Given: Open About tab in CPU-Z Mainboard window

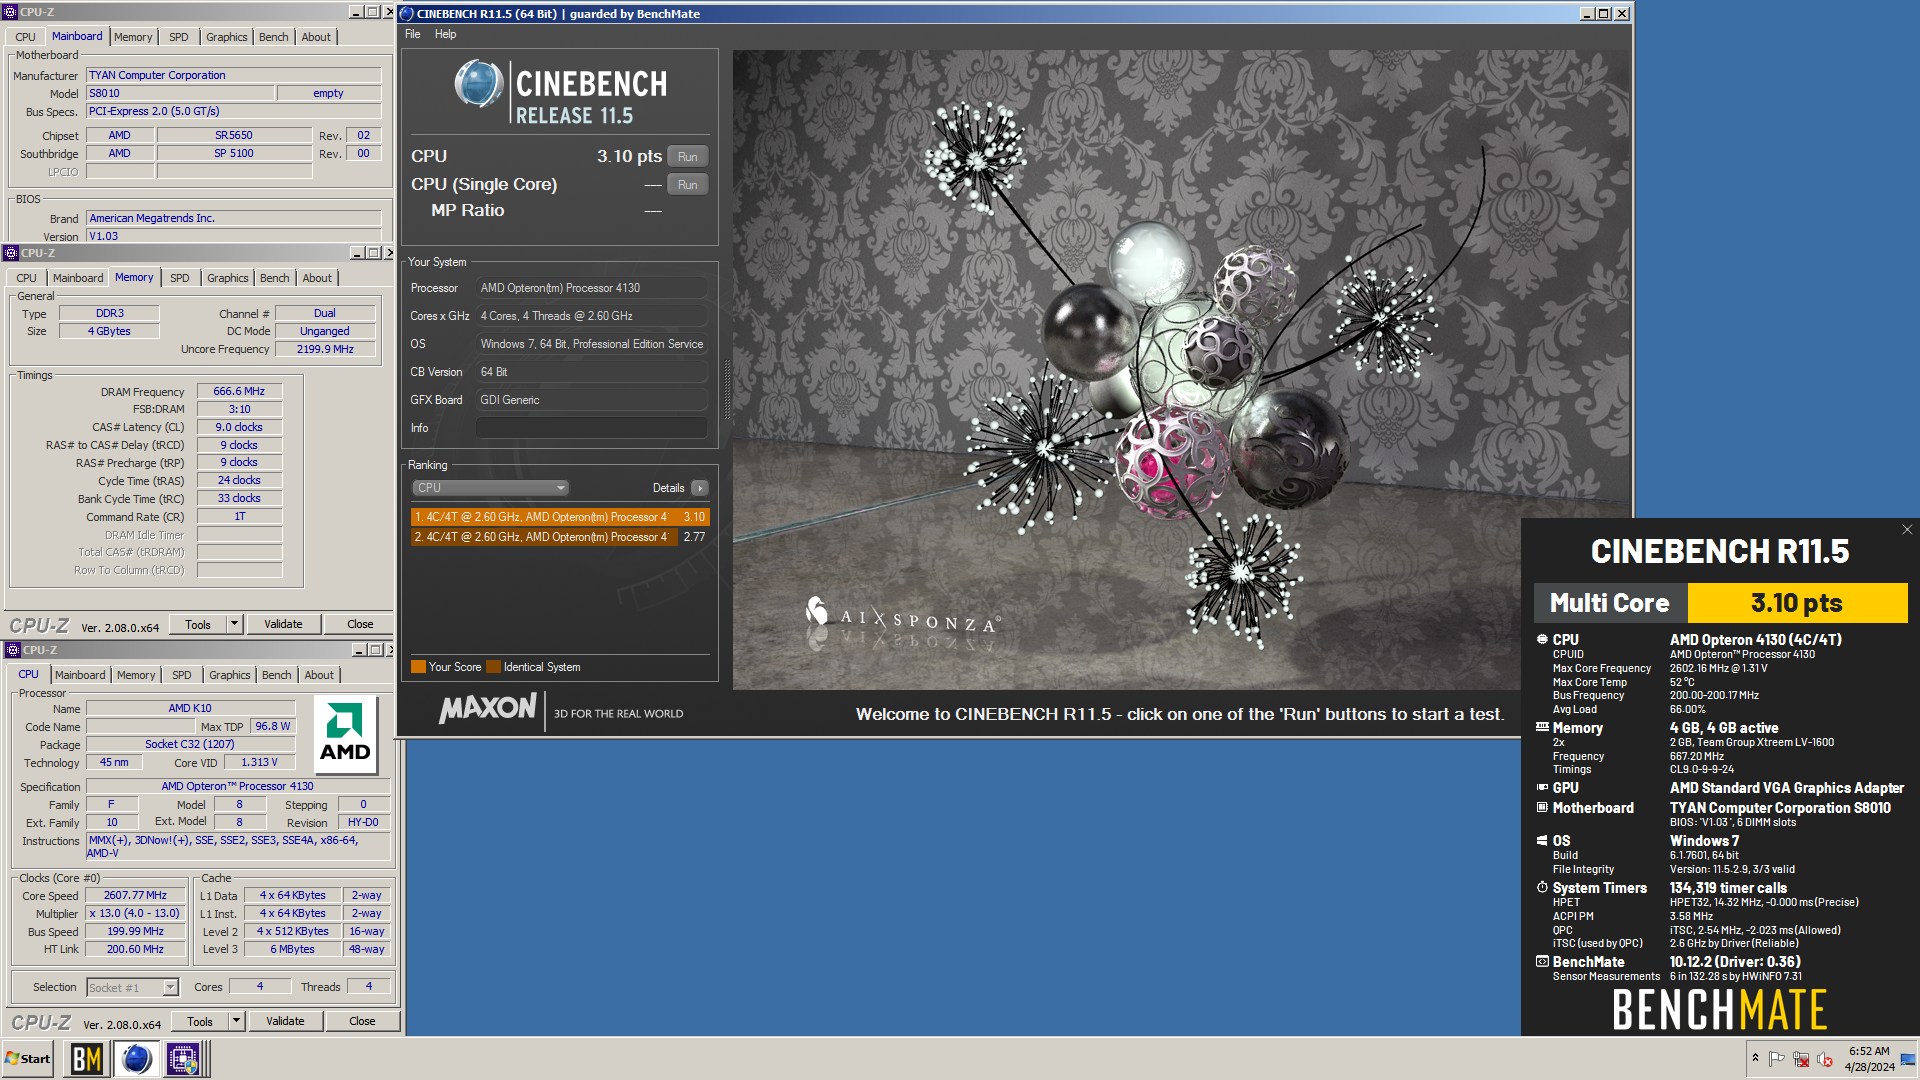Looking at the screenshot, I should tap(316, 37).
